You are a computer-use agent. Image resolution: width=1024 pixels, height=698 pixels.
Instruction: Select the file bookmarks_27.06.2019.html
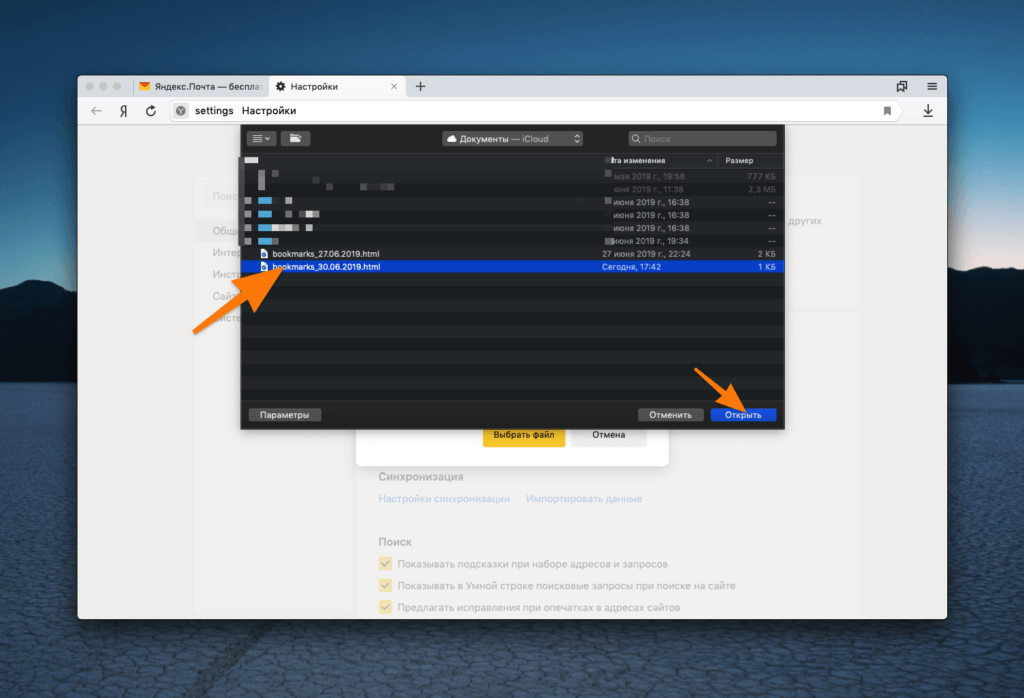[x=512, y=254]
